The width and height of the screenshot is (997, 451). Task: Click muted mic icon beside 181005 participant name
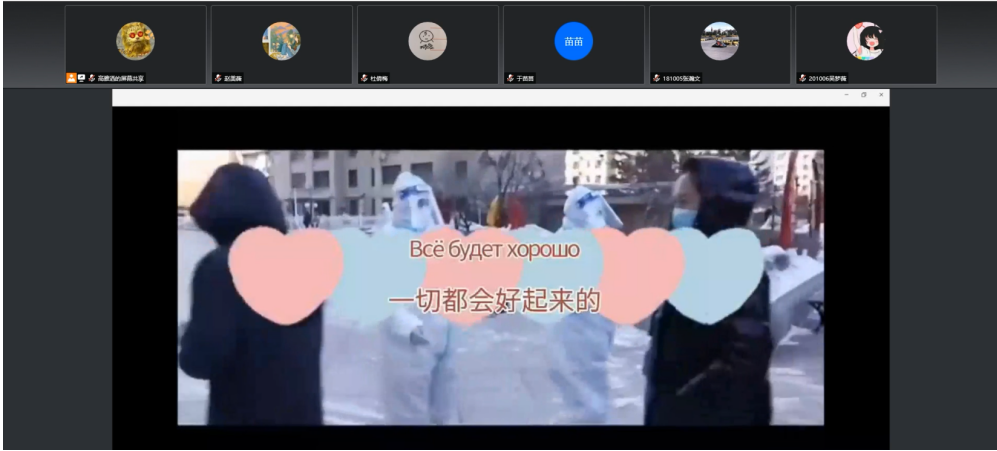pos(656,78)
